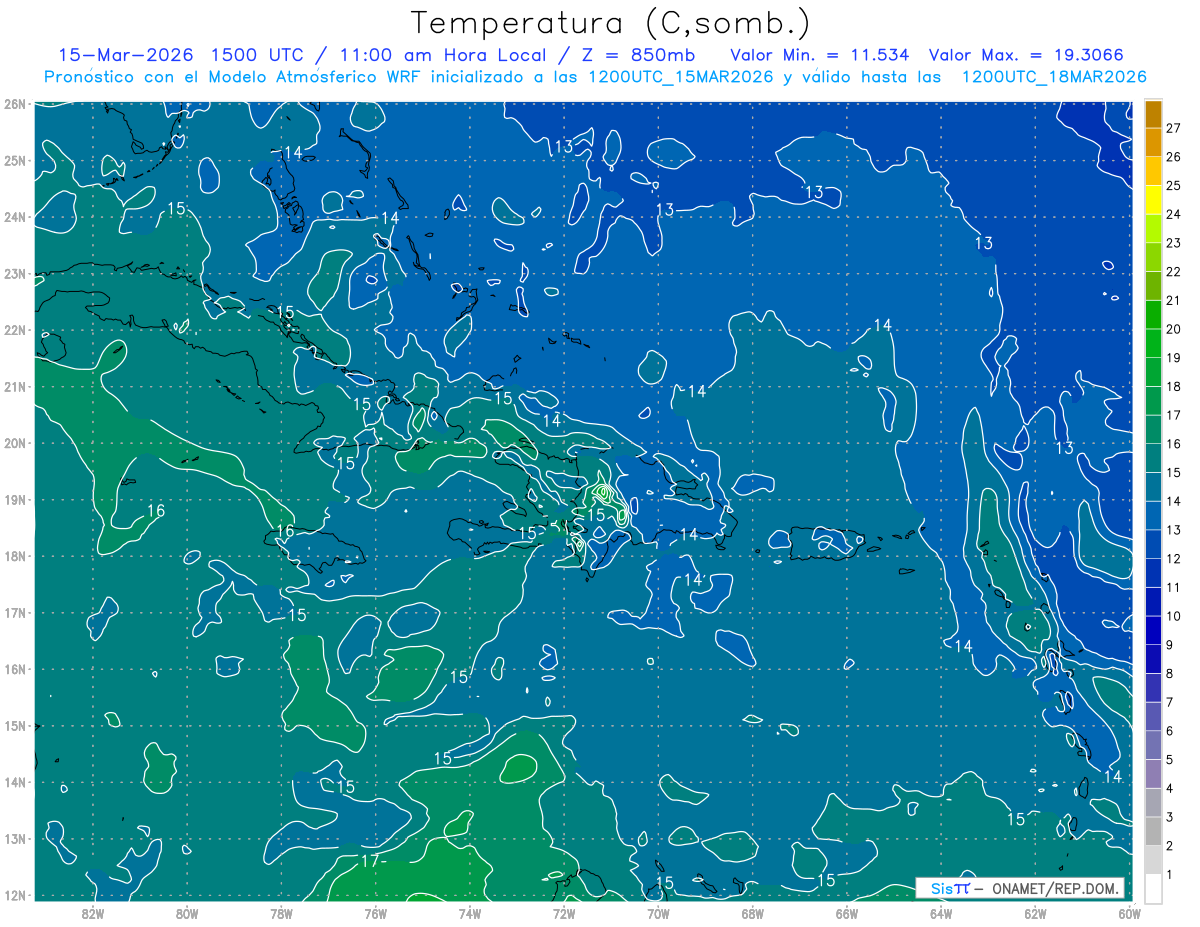Click the "82W" longitude label
This screenshot has width=1200, height=927.
point(93,913)
